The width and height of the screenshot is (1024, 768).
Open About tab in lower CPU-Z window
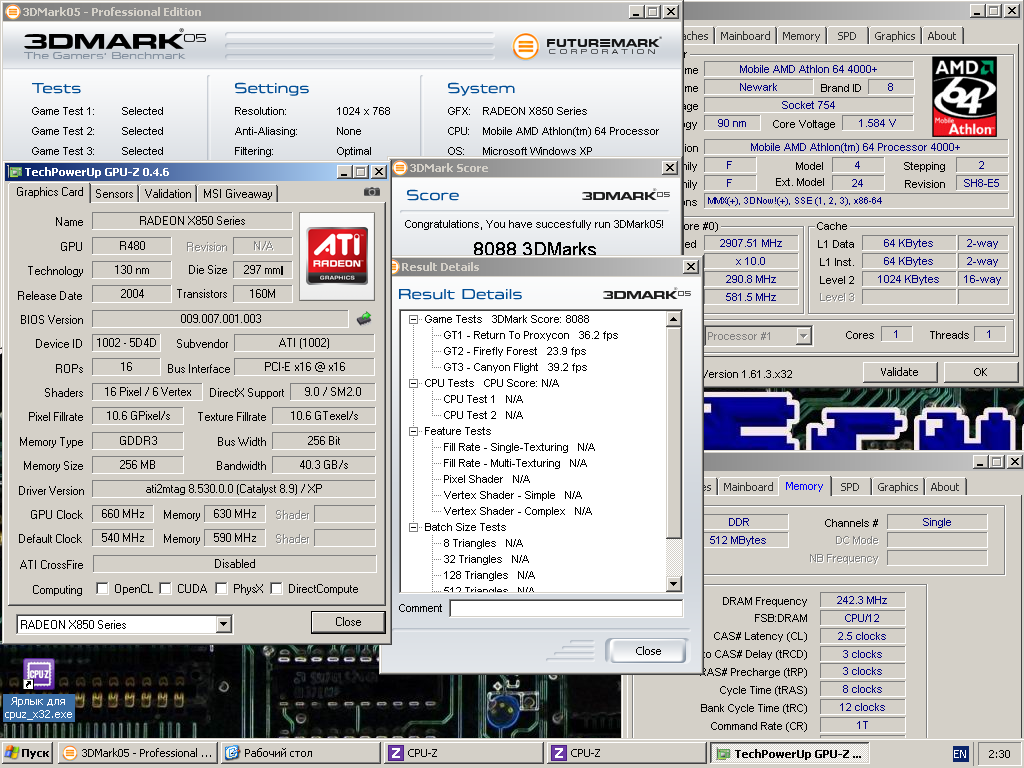[x=944, y=487]
